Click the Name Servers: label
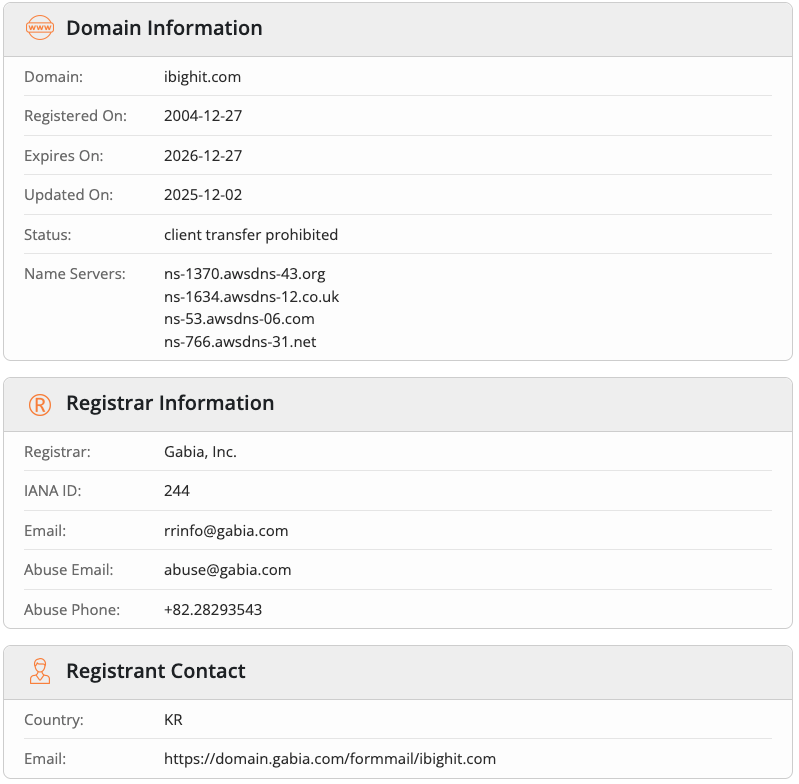Viewport: 799px width, 784px height. point(75,274)
